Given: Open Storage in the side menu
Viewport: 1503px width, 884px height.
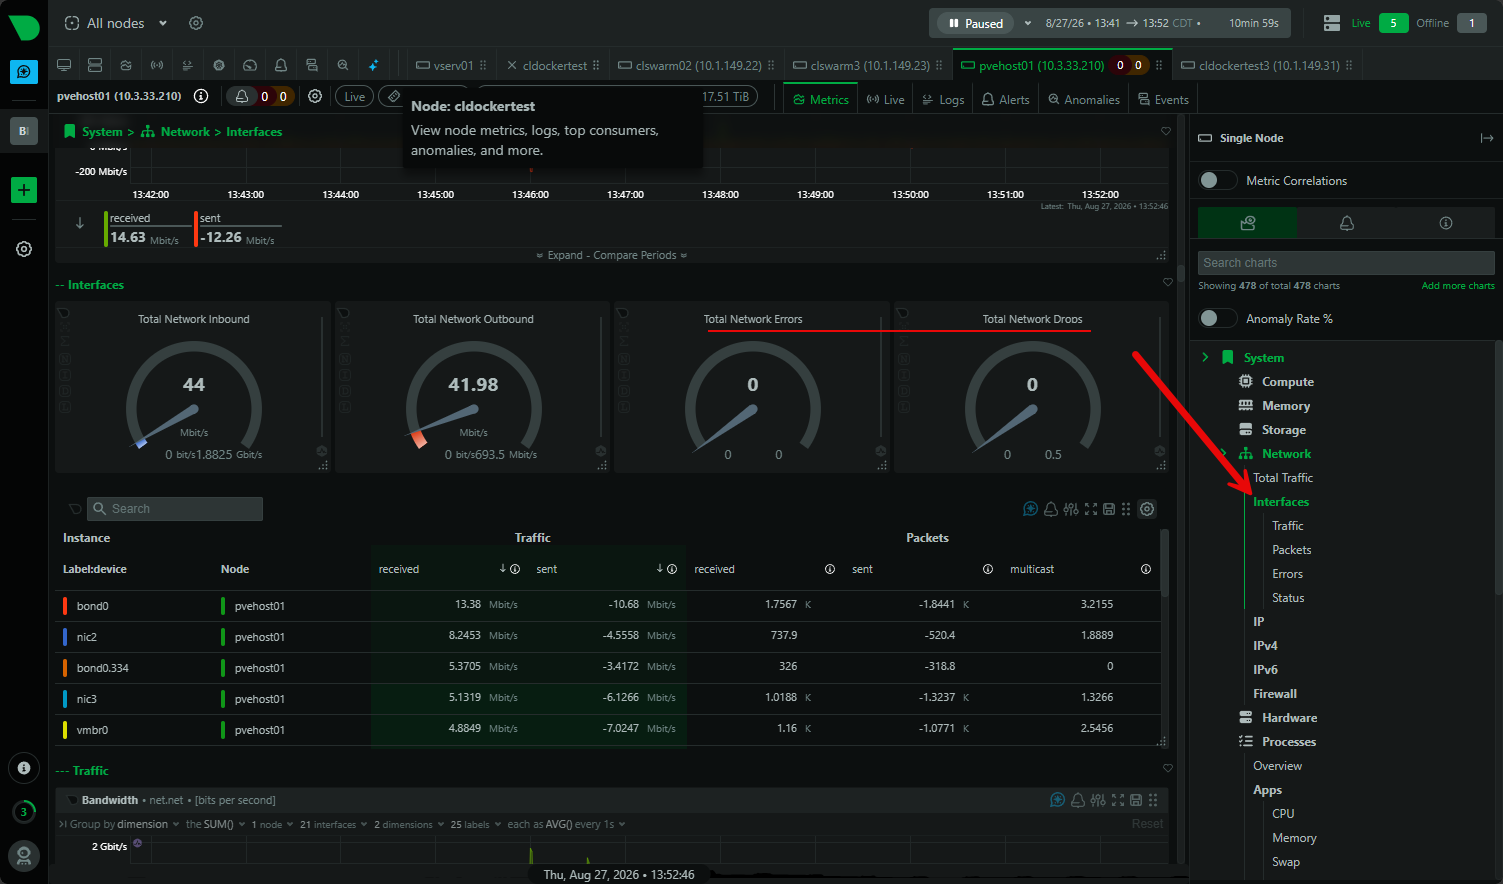Looking at the screenshot, I should pyautogui.click(x=1284, y=430).
